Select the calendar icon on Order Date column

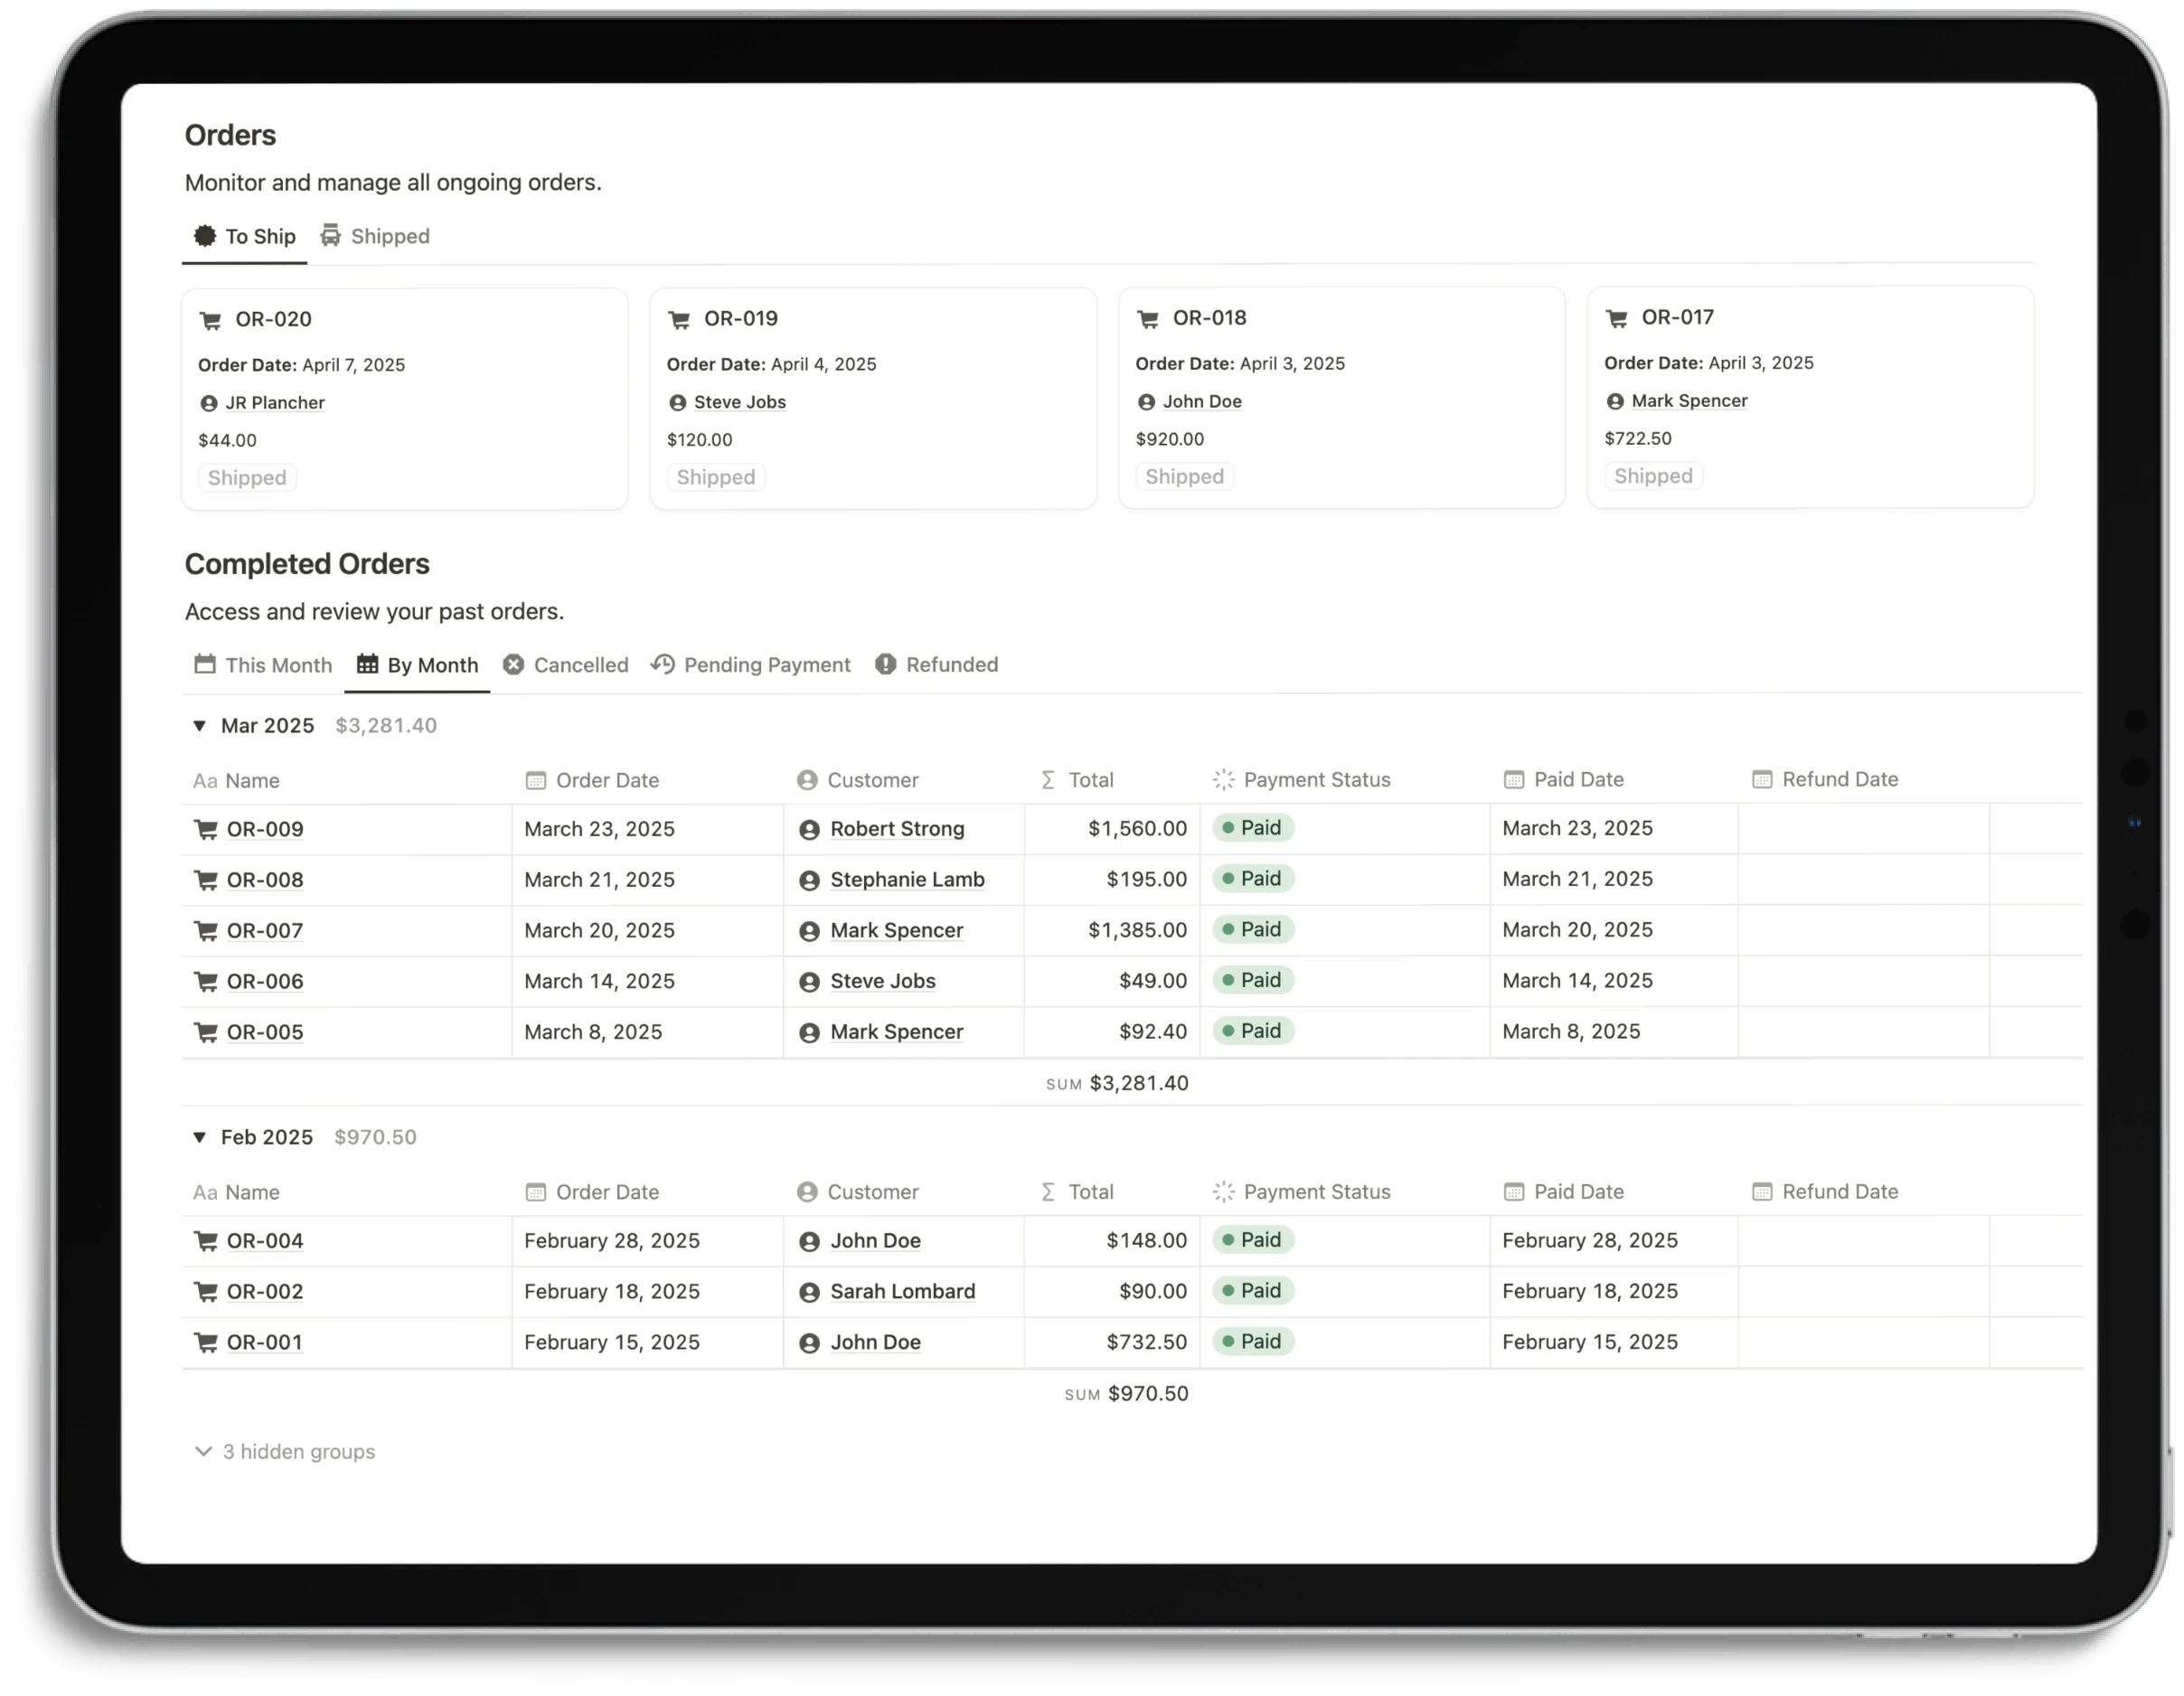pyautogui.click(x=534, y=780)
